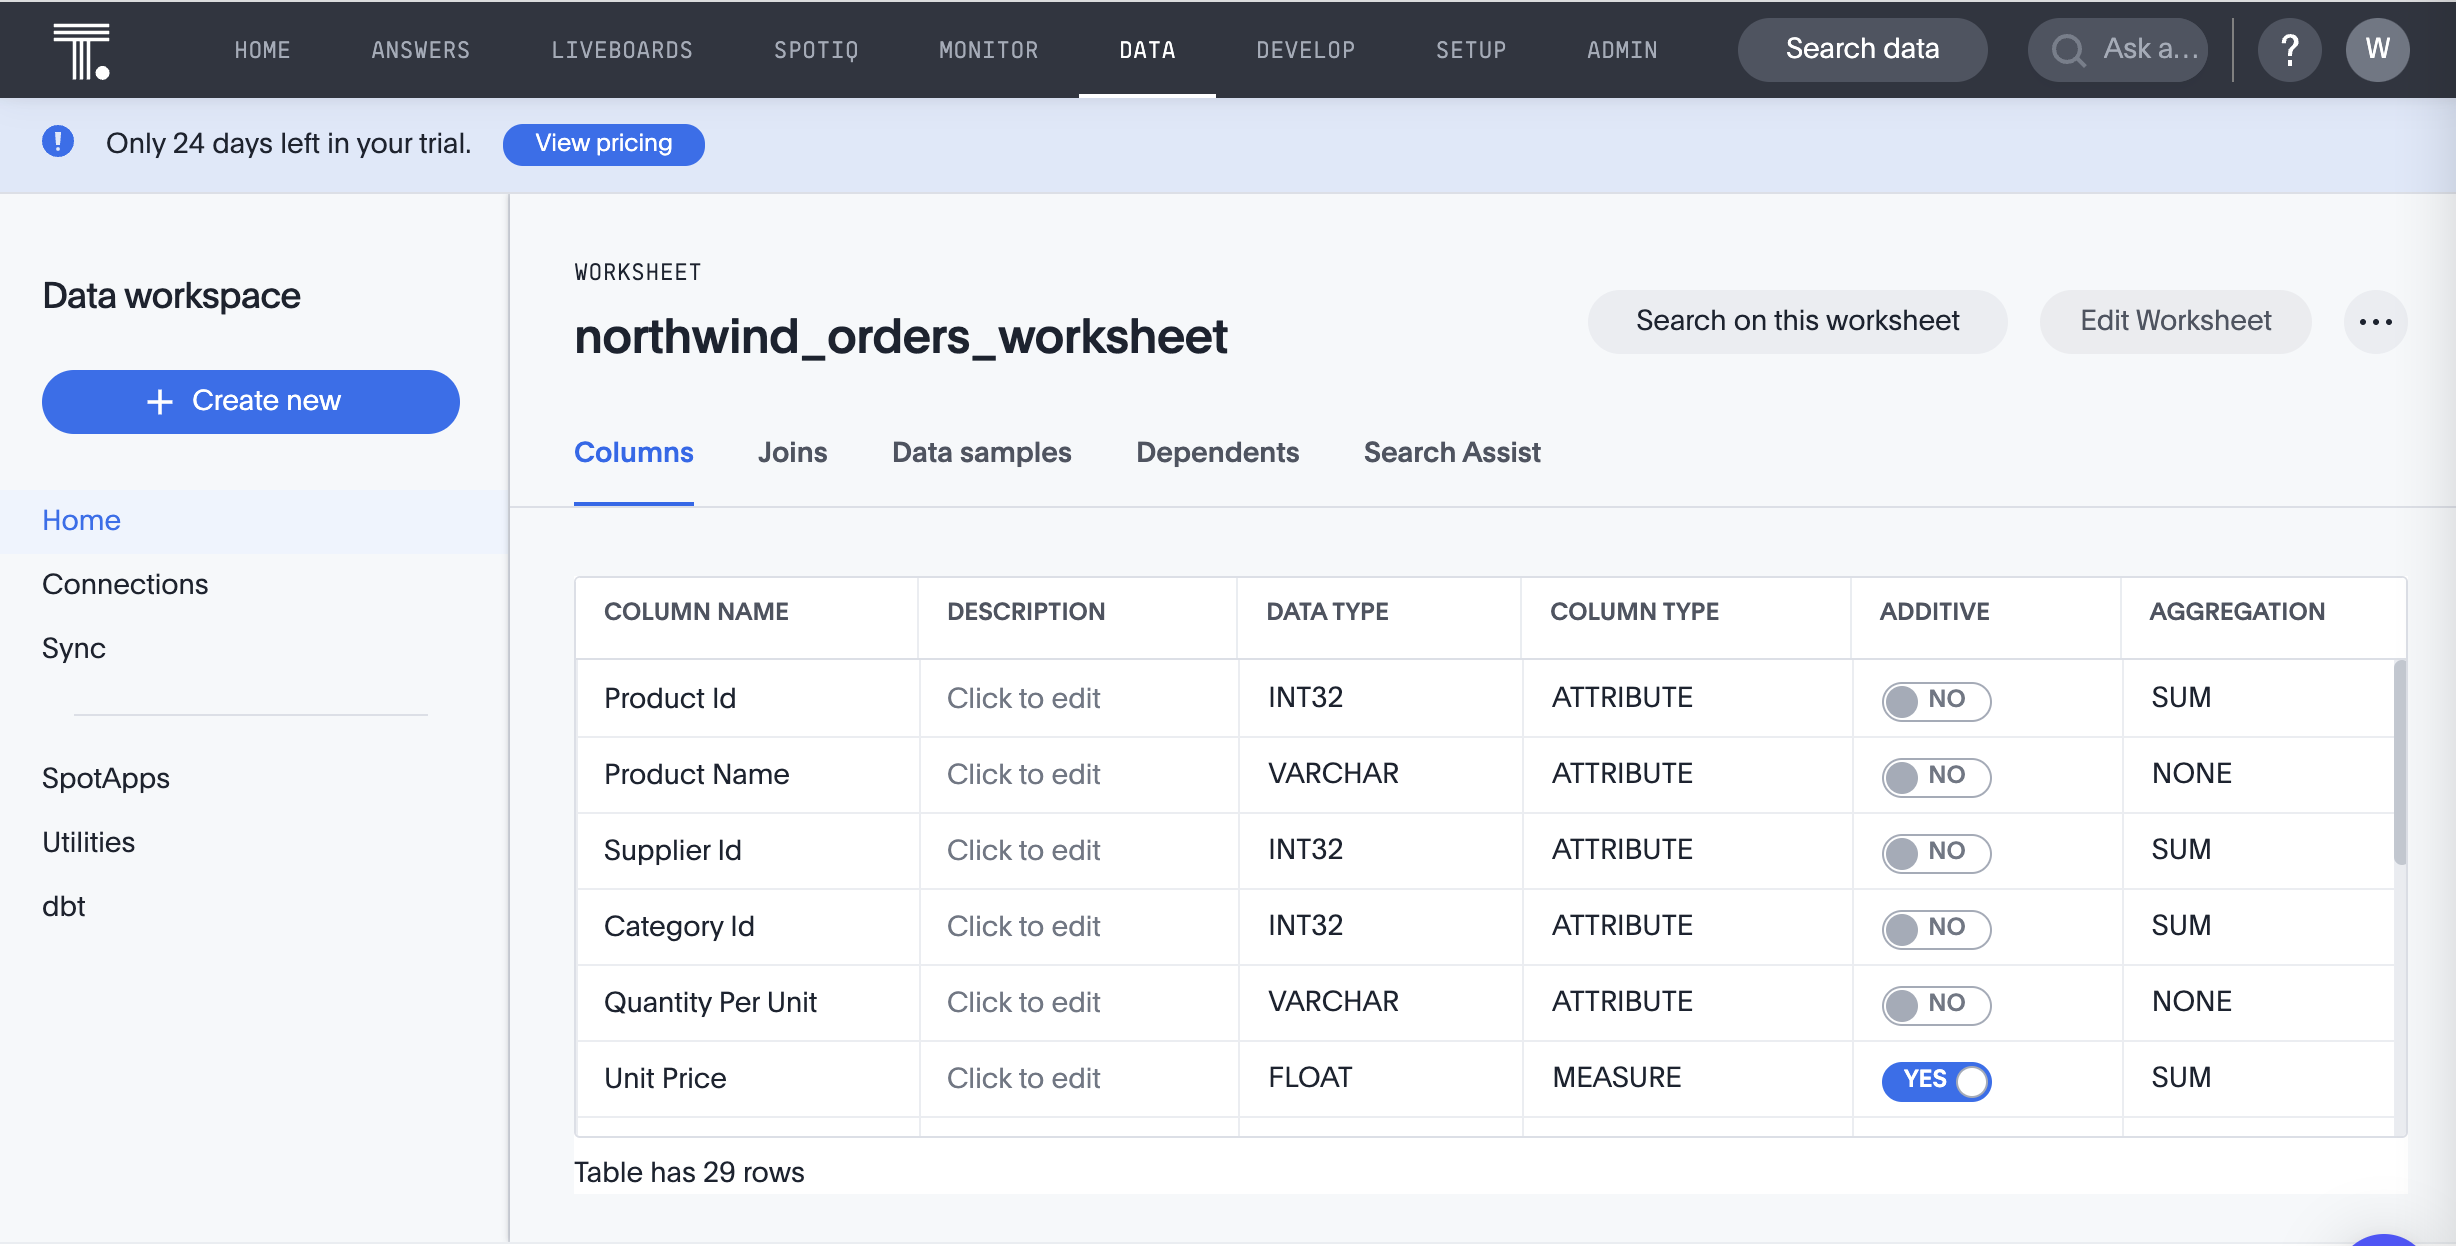Change Data Type FLOAT for Unit Price
Viewport: 2456px width, 1246px height.
pyautogui.click(x=1310, y=1077)
